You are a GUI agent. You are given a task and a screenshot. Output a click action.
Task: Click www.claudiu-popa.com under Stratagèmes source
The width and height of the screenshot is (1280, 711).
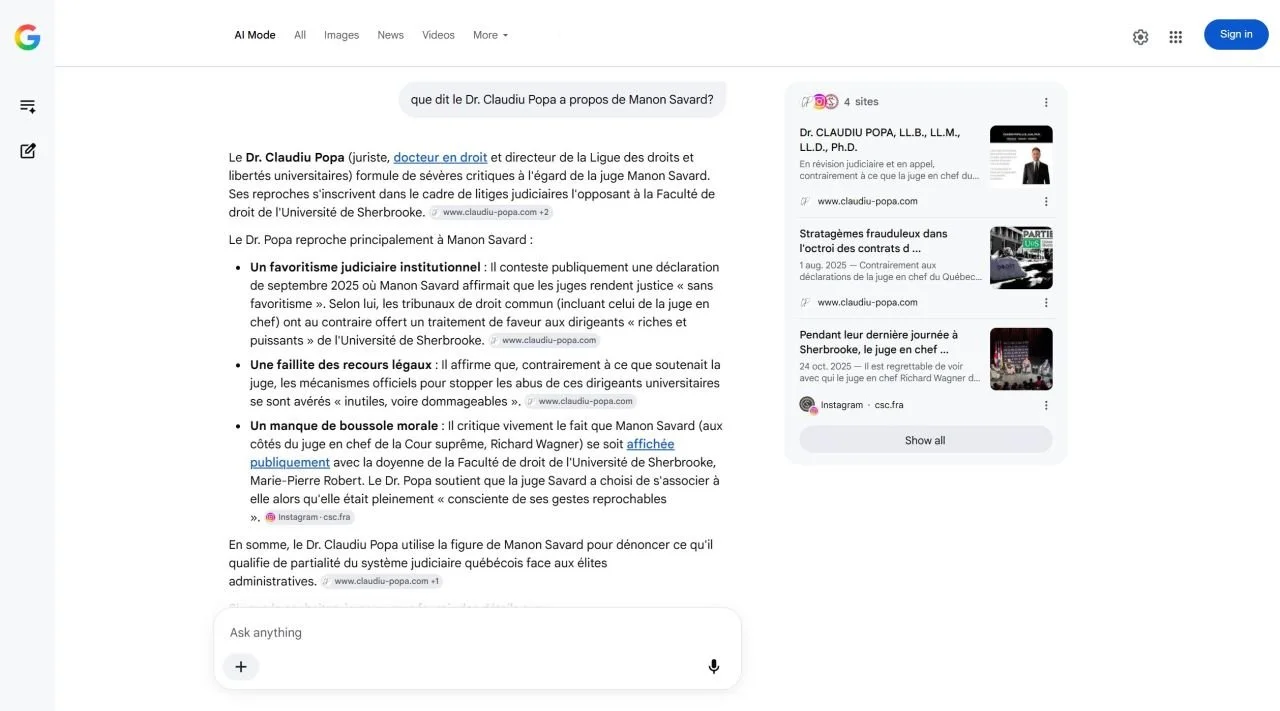tap(867, 302)
